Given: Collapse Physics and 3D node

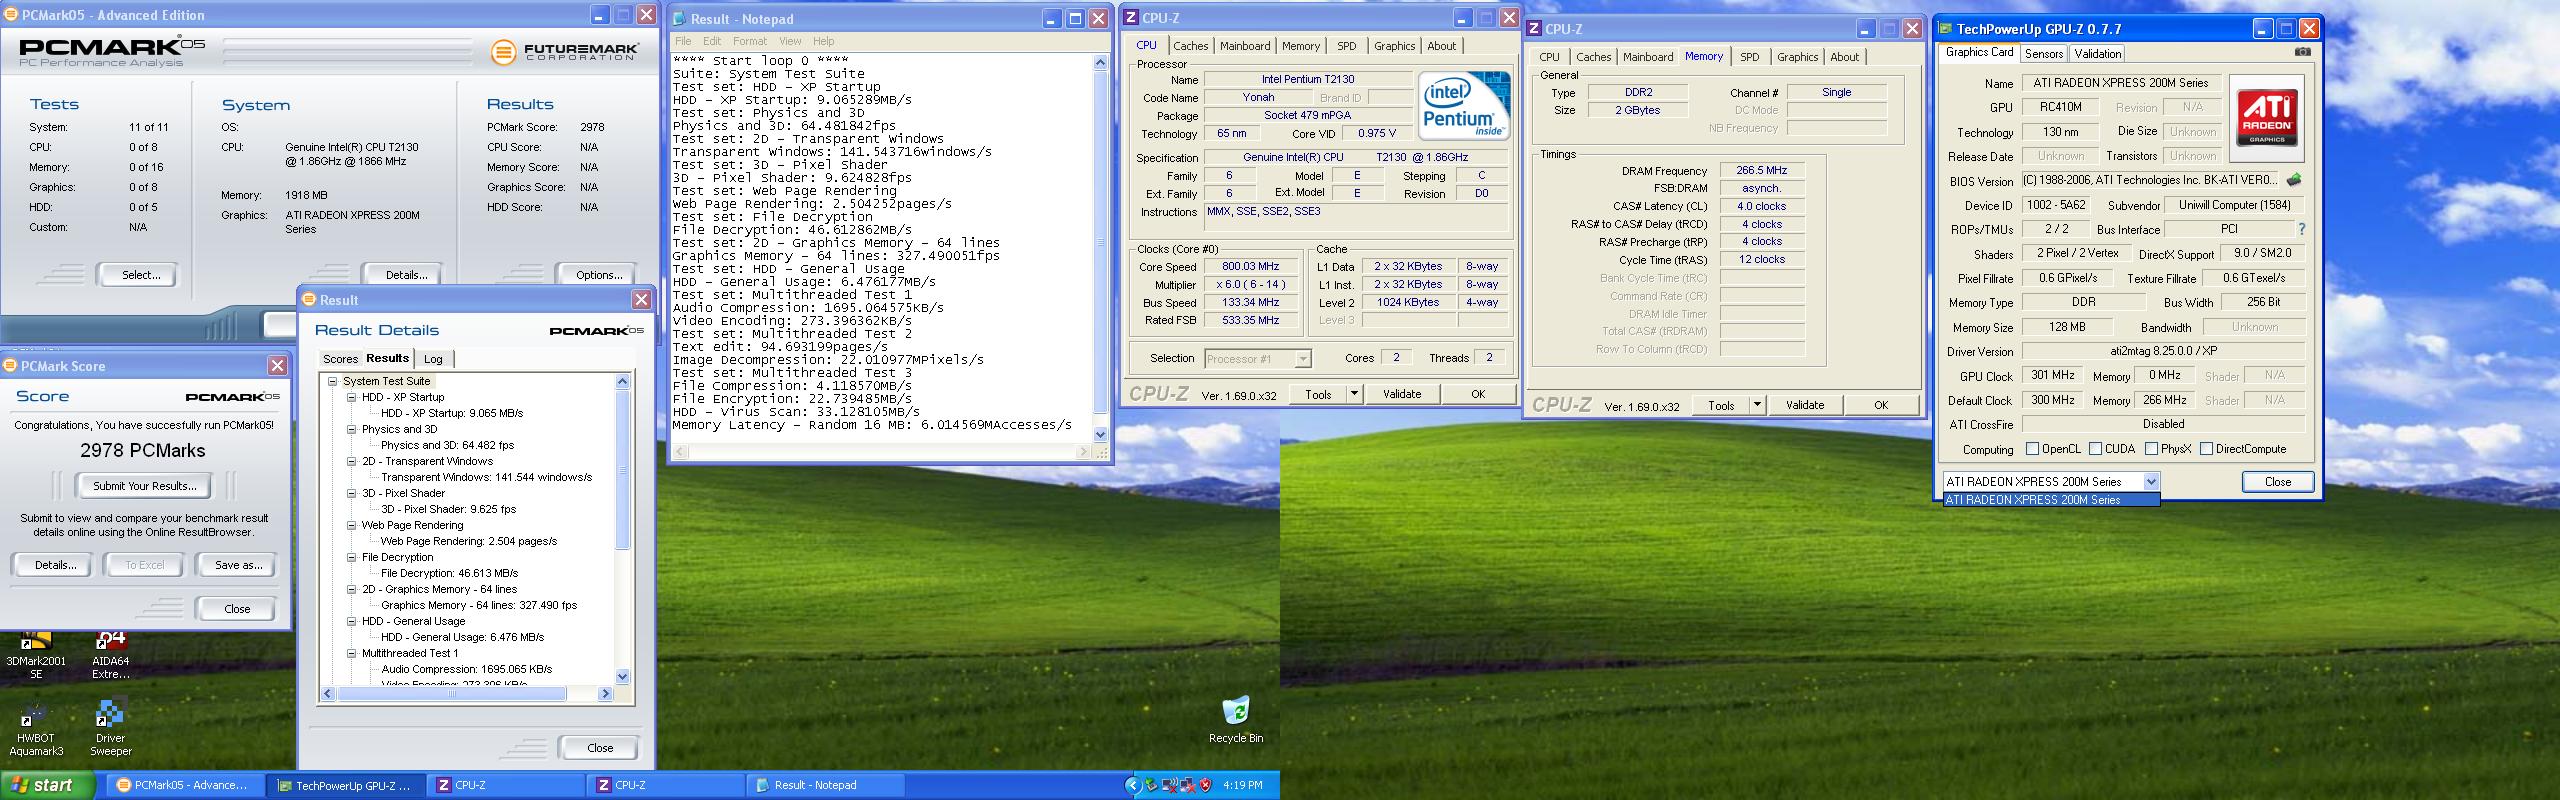Looking at the screenshot, I should pos(352,429).
